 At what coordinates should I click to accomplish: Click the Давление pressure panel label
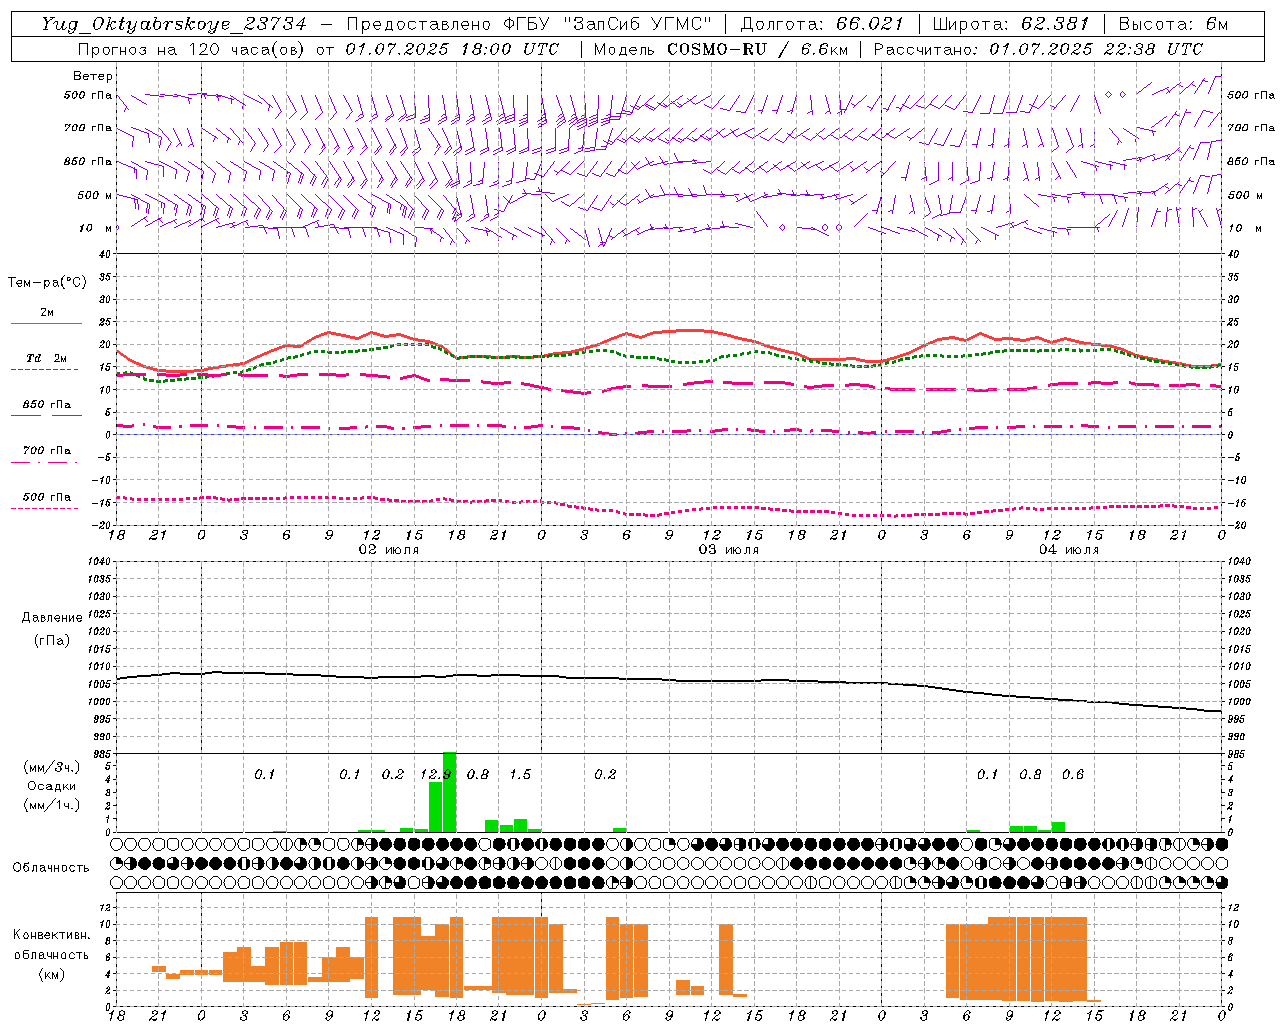click(52, 618)
